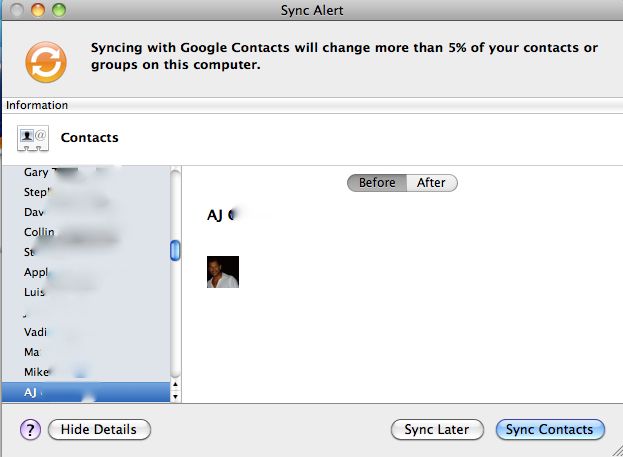Click the contact list scrollbar thumb
The width and height of the screenshot is (623, 457).
pos(176,251)
